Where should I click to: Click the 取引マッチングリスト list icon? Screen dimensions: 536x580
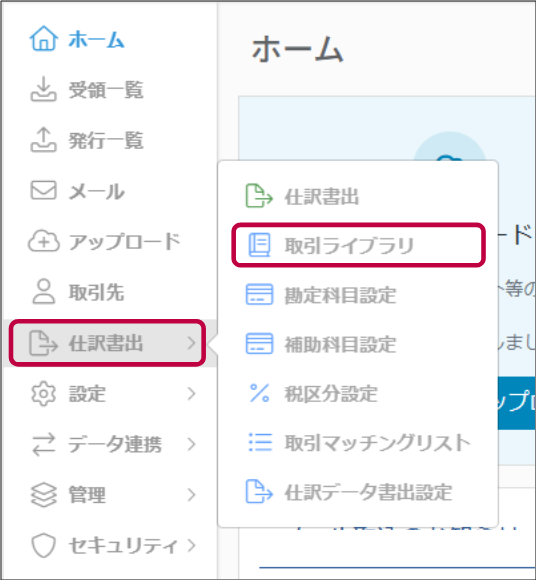tap(260, 442)
